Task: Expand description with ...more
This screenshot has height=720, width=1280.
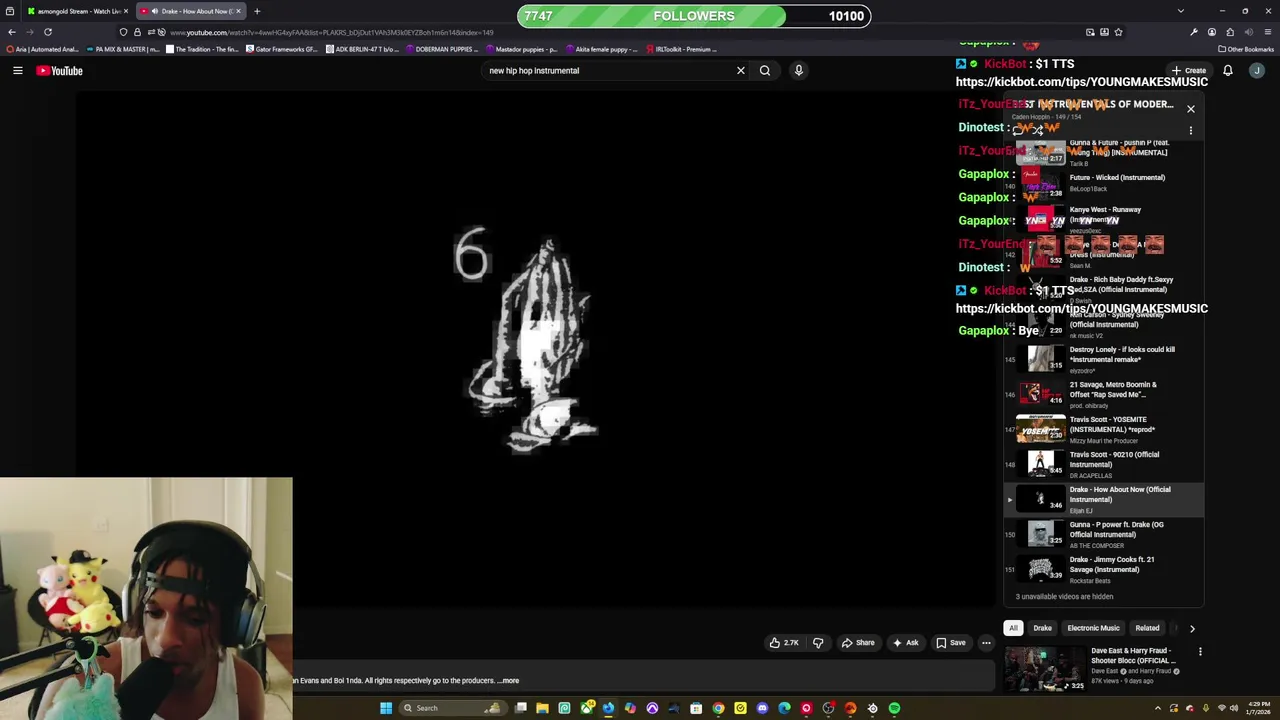Action: [x=510, y=681]
